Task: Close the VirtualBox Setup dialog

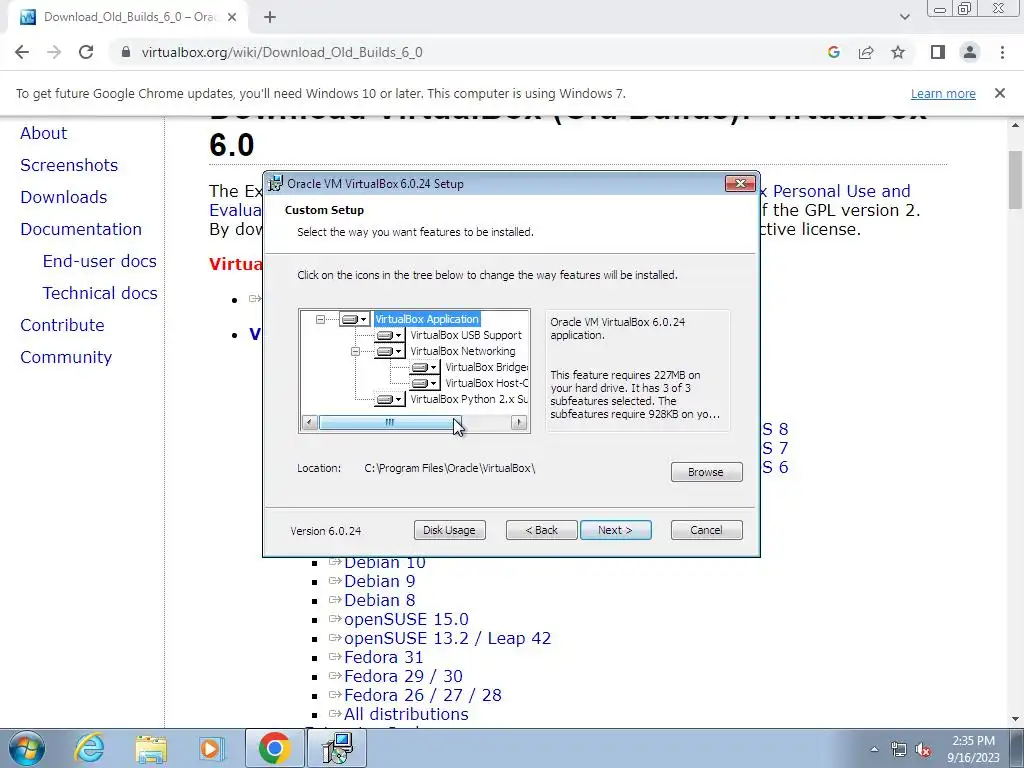Action: click(740, 184)
